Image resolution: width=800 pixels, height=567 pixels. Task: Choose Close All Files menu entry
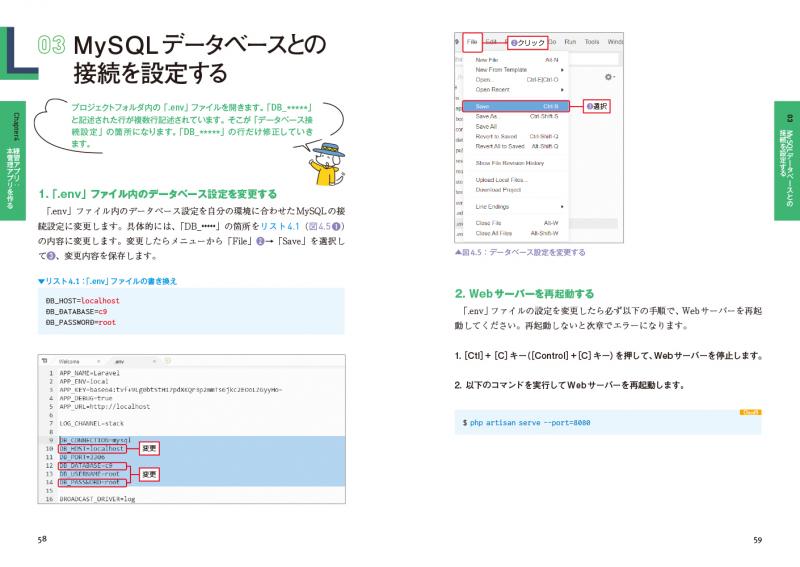pyautogui.click(x=516, y=233)
